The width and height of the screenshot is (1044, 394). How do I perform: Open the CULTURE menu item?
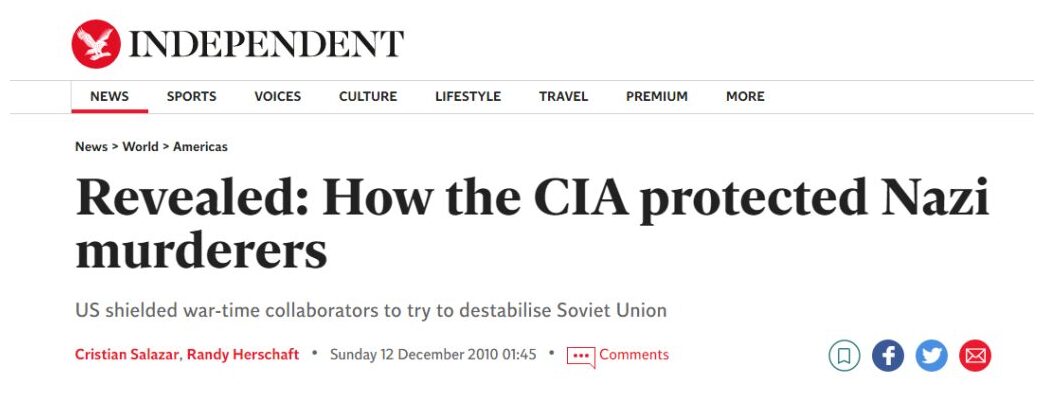click(x=368, y=97)
